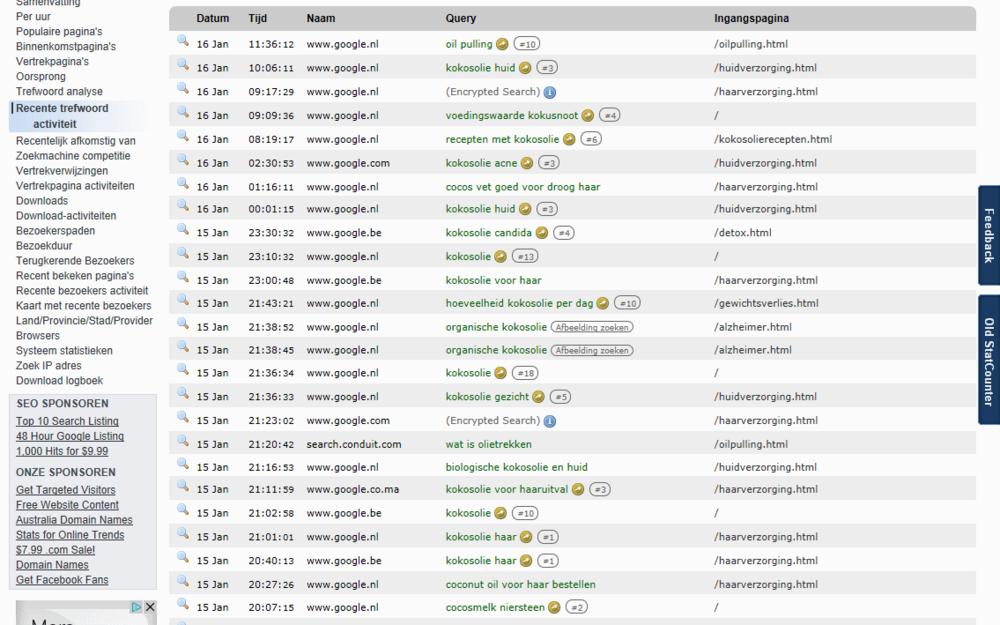Click the magnifier icon for the 21:11:59 row
Image resolution: width=1000 pixels, height=625 pixels.
pyautogui.click(x=182, y=487)
